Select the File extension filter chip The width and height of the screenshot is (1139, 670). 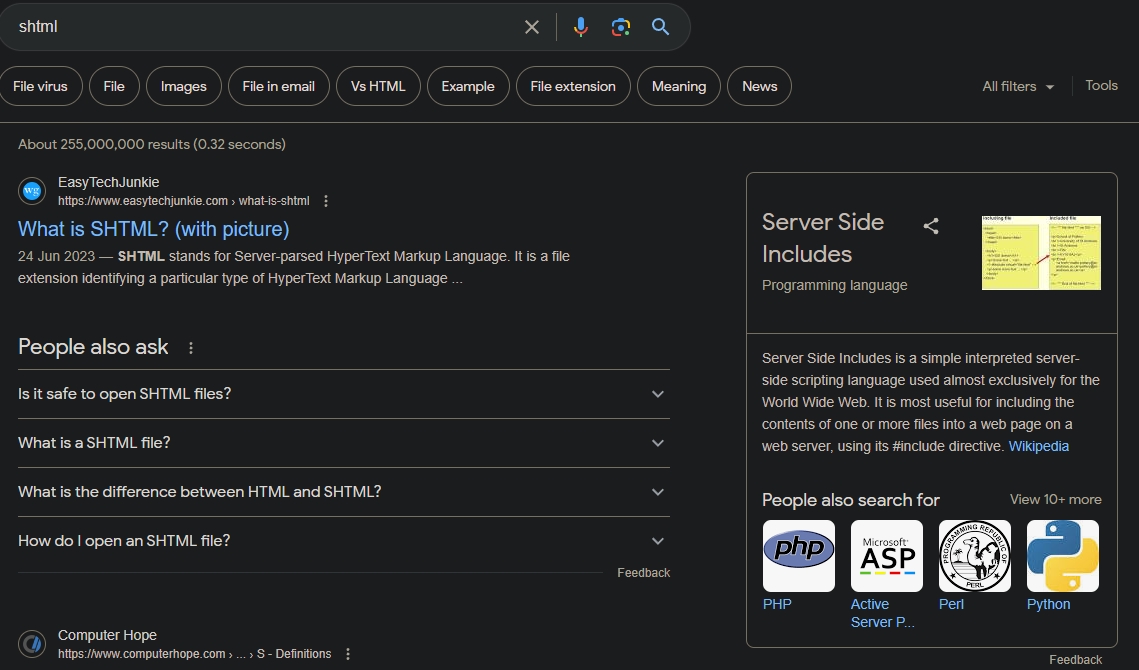coord(573,87)
